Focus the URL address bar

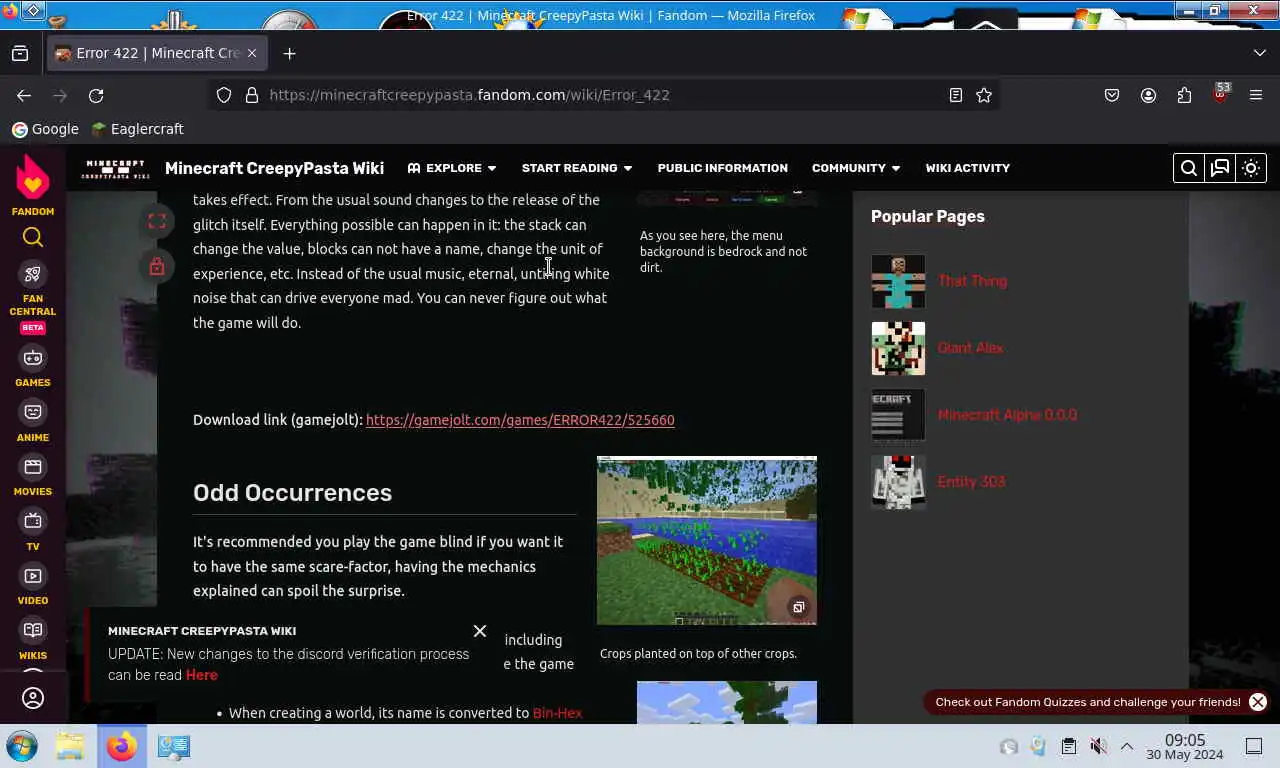(x=605, y=95)
